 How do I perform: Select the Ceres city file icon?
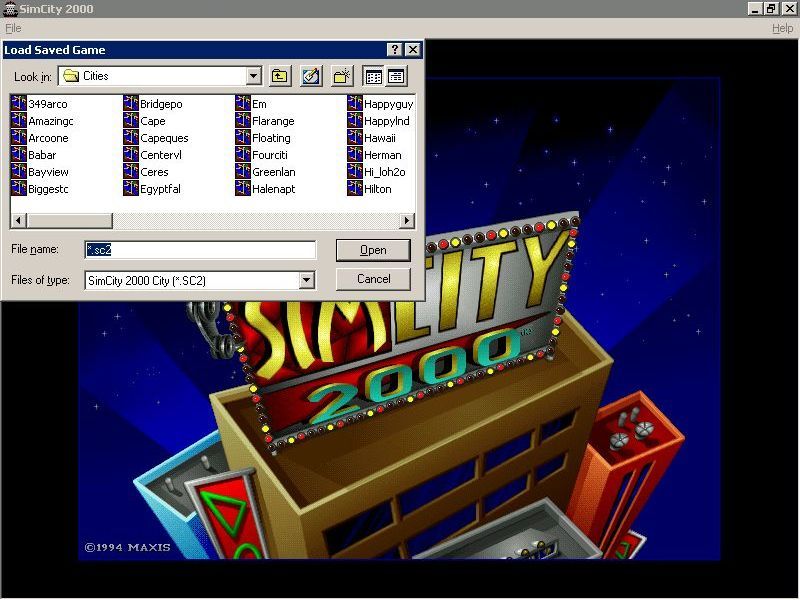131,171
